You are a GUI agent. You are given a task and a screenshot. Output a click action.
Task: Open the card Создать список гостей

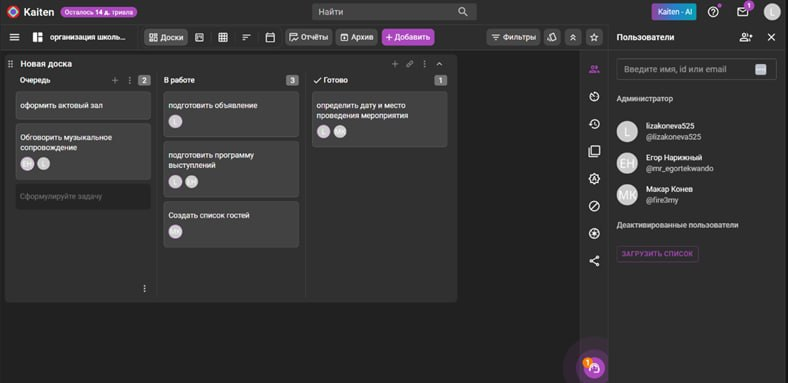point(231,224)
